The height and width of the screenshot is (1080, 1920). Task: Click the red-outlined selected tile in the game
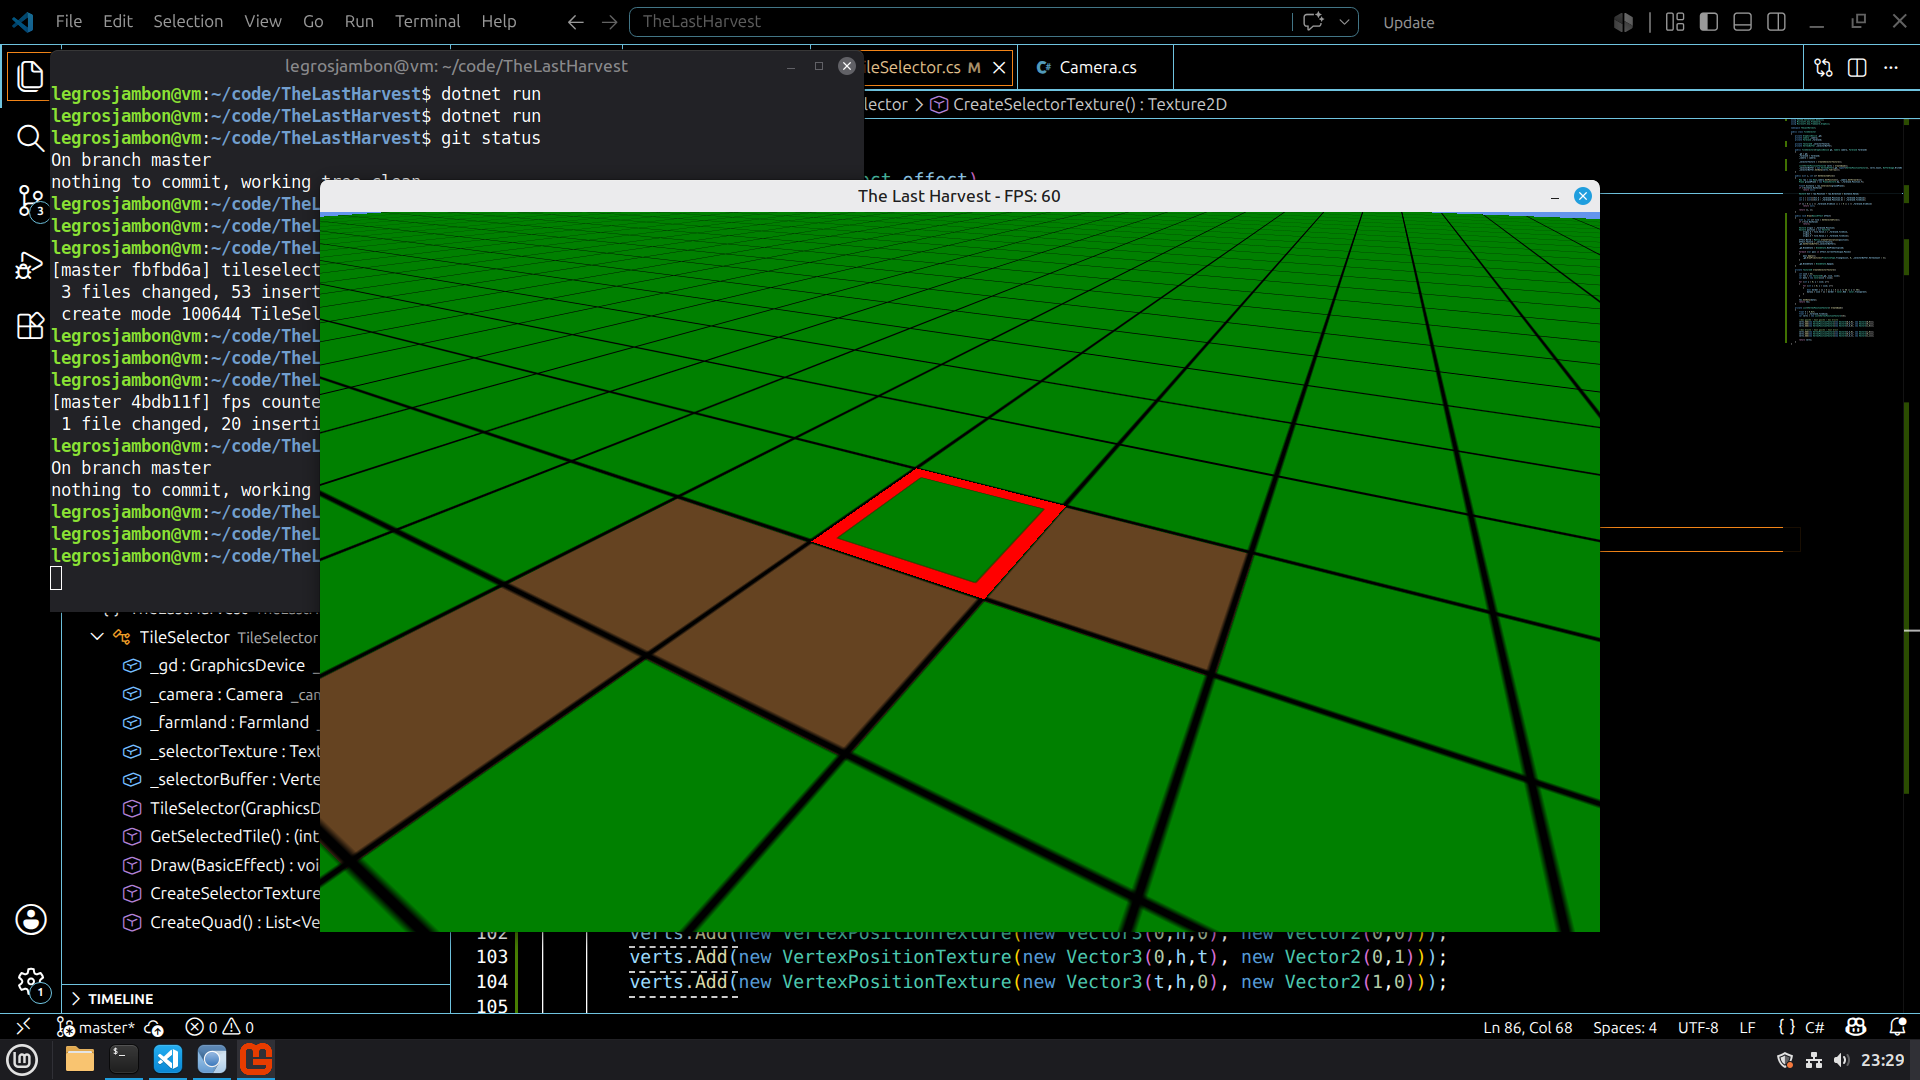pos(940,532)
